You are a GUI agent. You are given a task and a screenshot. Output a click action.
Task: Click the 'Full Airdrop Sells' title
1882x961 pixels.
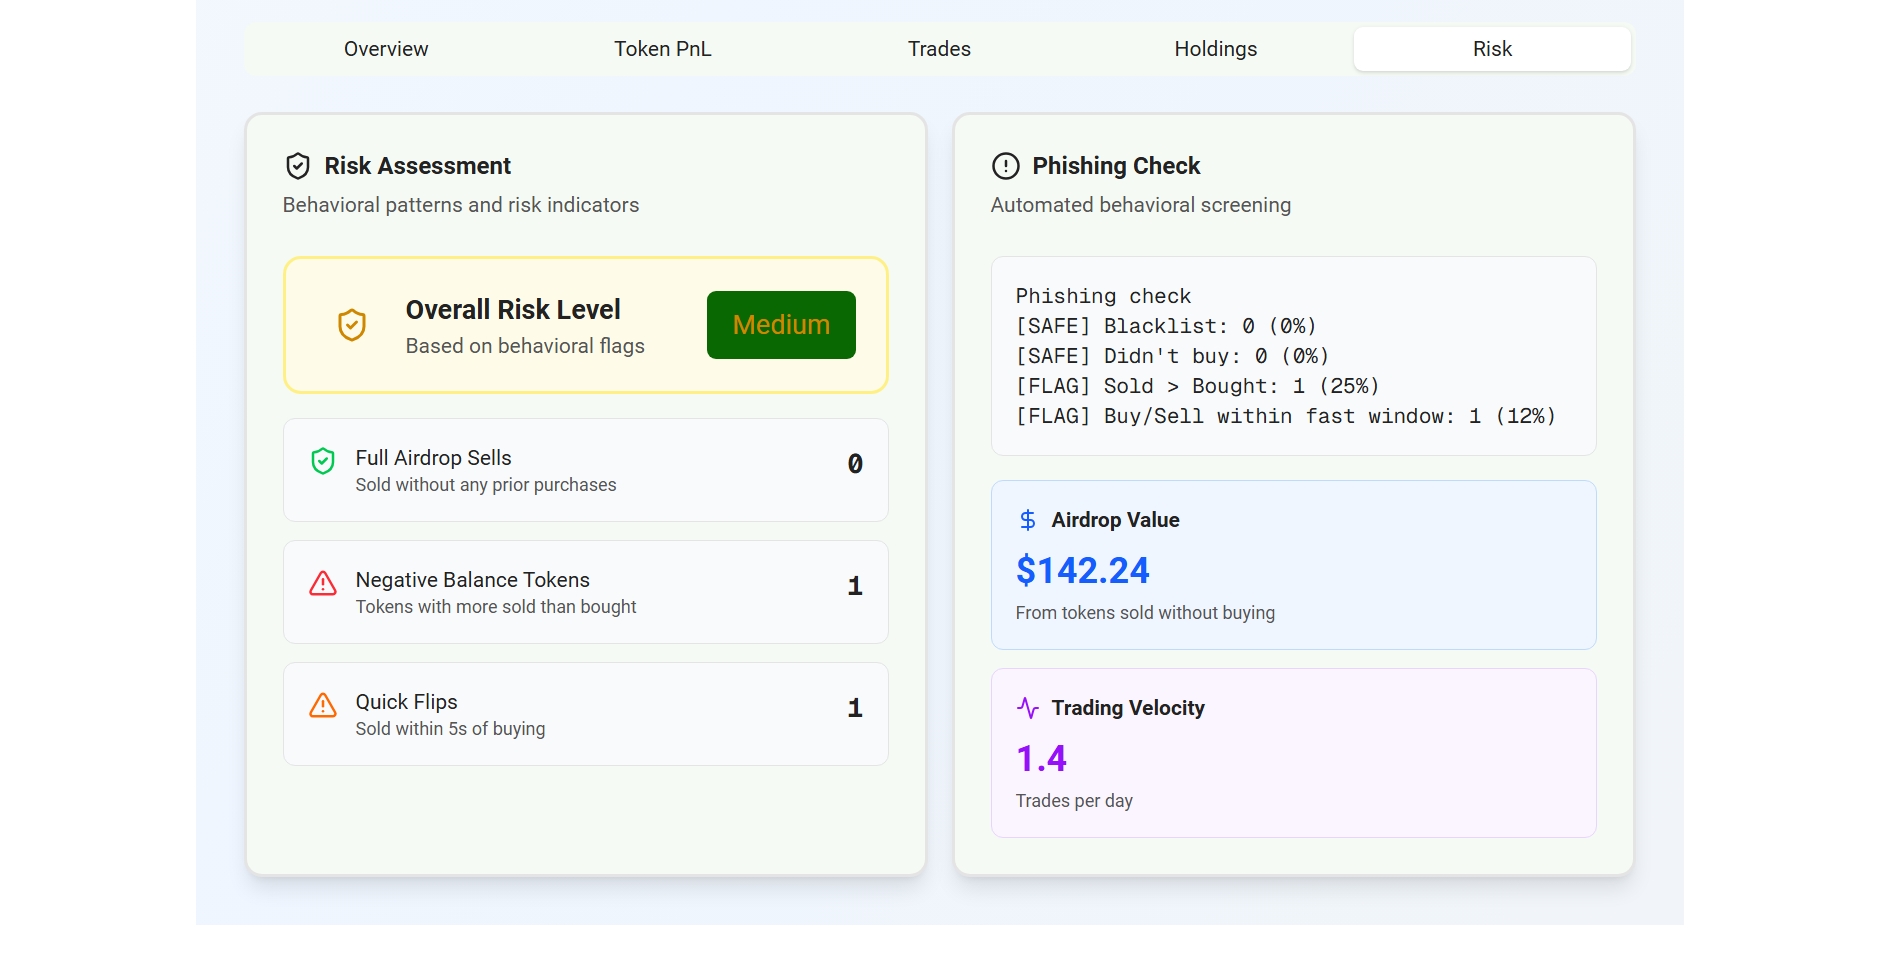(434, 458)
